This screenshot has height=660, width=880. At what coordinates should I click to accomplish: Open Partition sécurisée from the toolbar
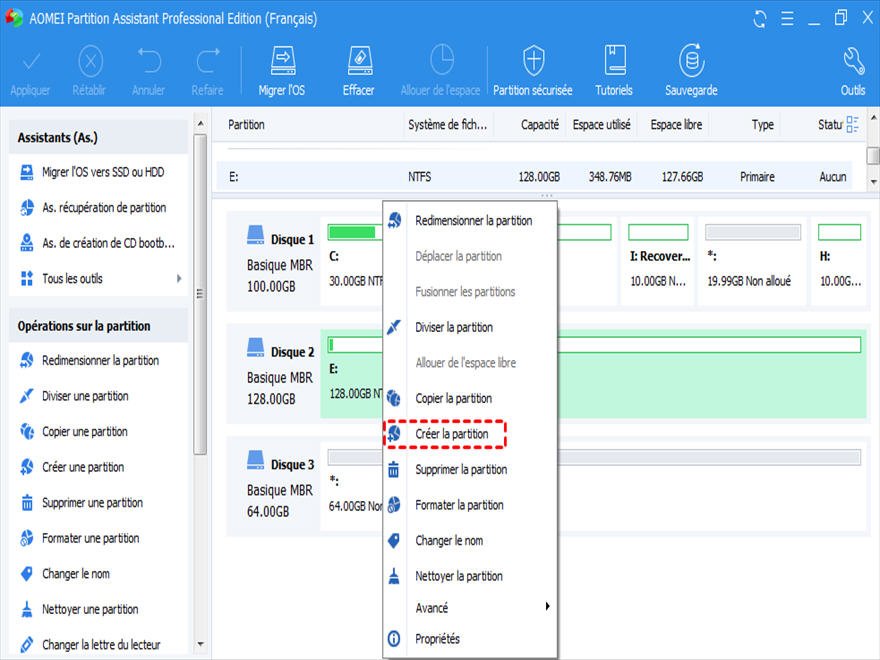pos(533,71)
